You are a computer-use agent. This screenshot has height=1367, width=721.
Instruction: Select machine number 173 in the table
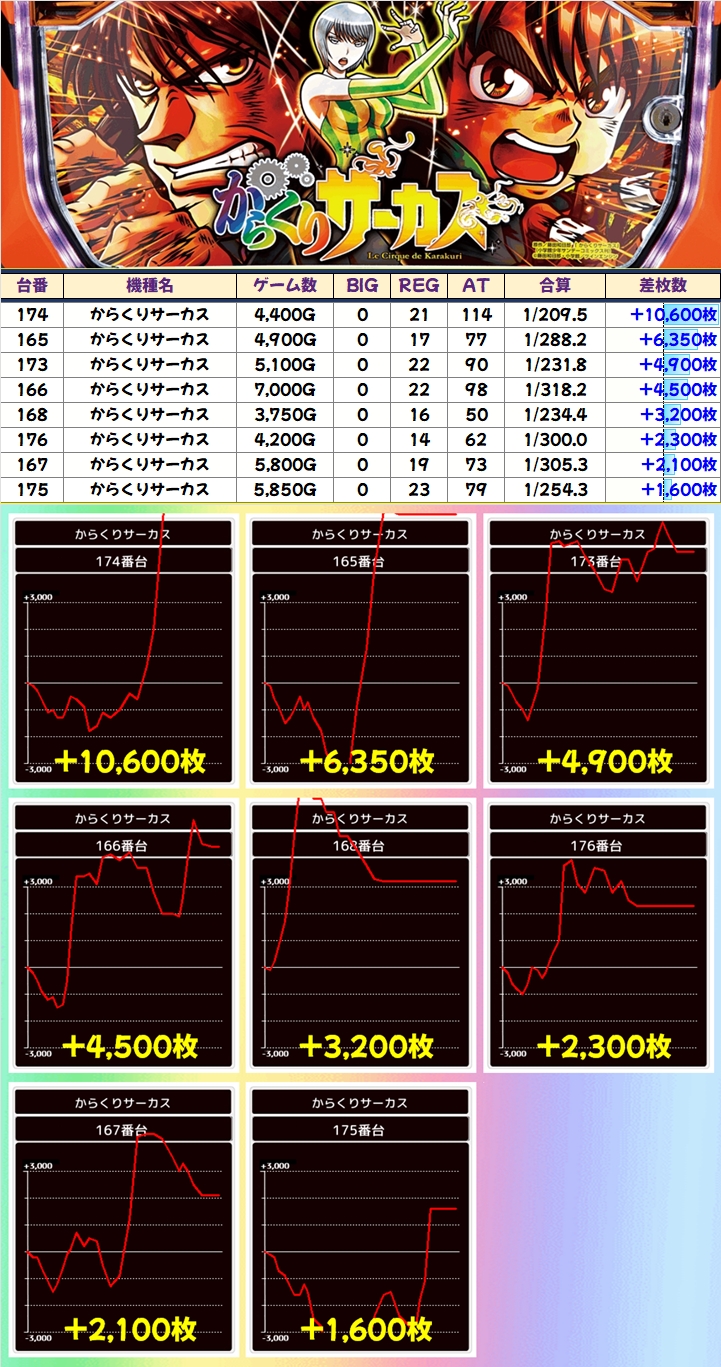(x=32, y=364)
